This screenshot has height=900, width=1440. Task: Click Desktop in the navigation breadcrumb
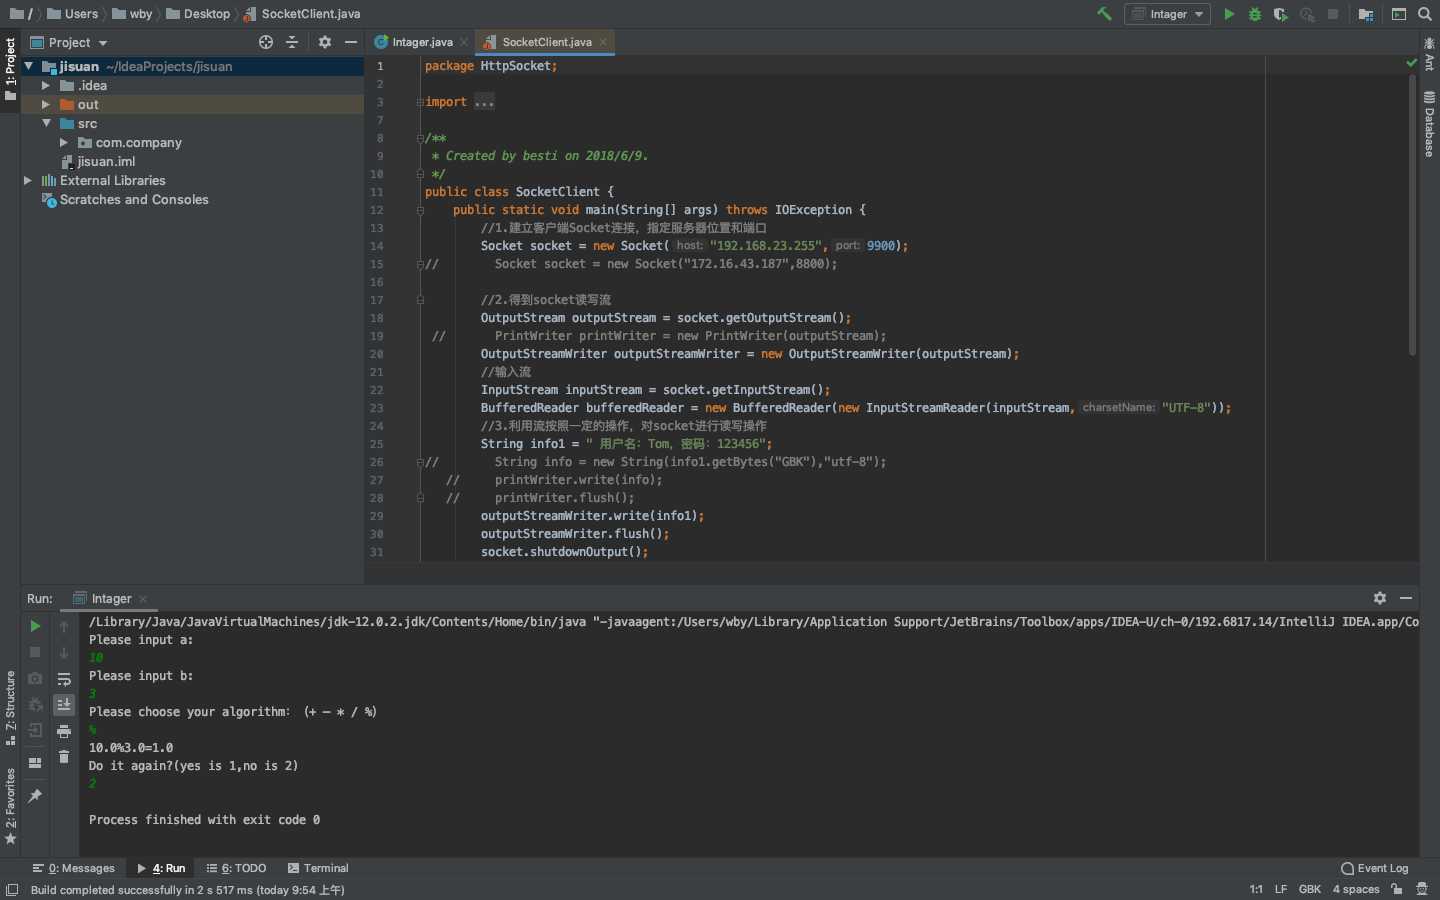[x=198, y=14]
